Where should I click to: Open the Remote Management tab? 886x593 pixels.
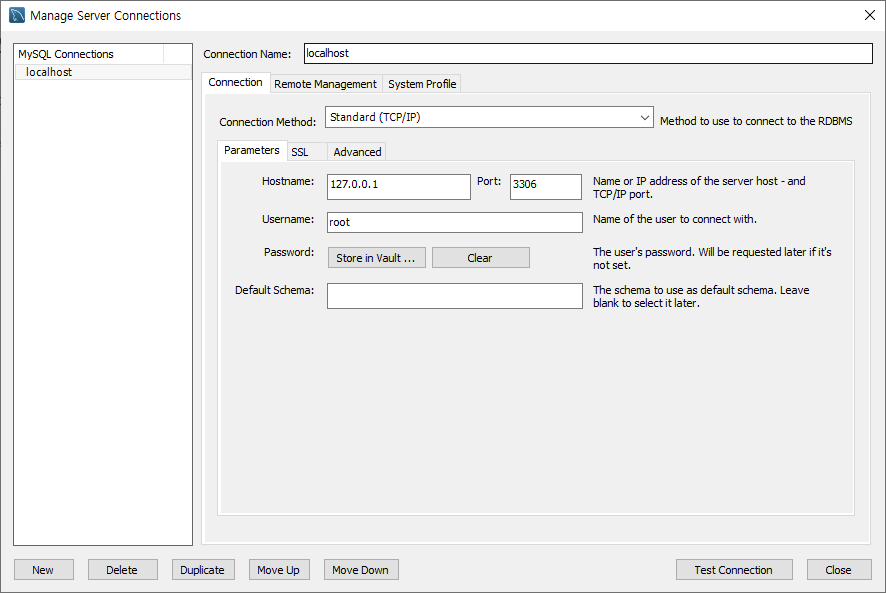pos(325,84)
